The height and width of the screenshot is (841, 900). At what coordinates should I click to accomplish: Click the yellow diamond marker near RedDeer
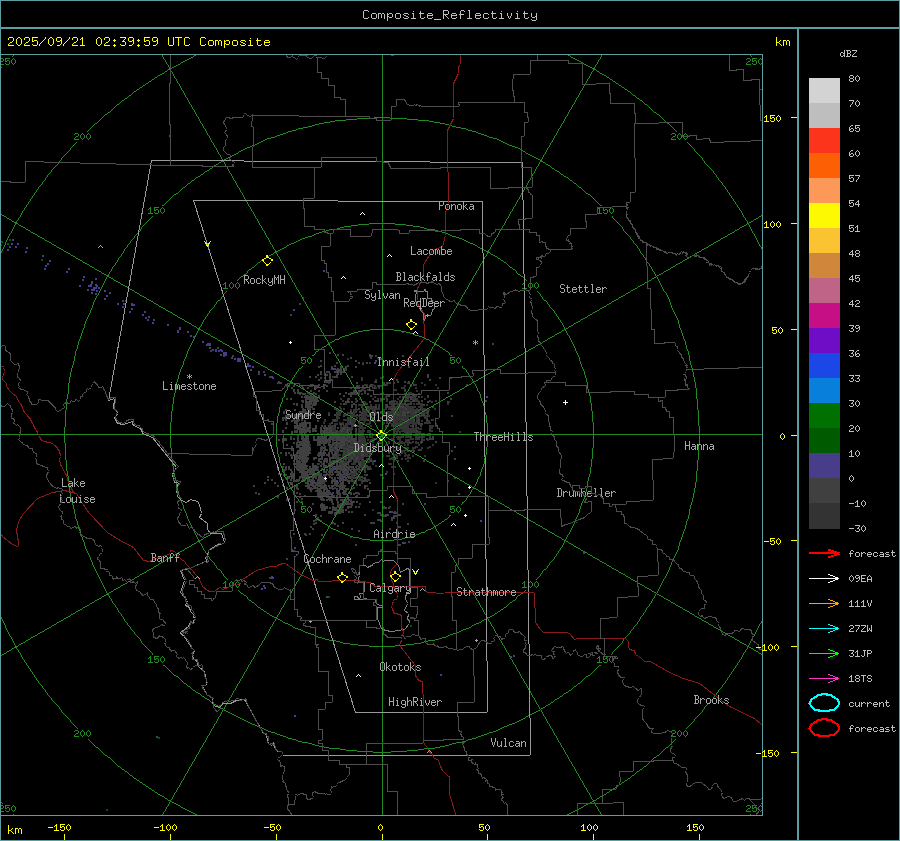[x=411, y=325]
